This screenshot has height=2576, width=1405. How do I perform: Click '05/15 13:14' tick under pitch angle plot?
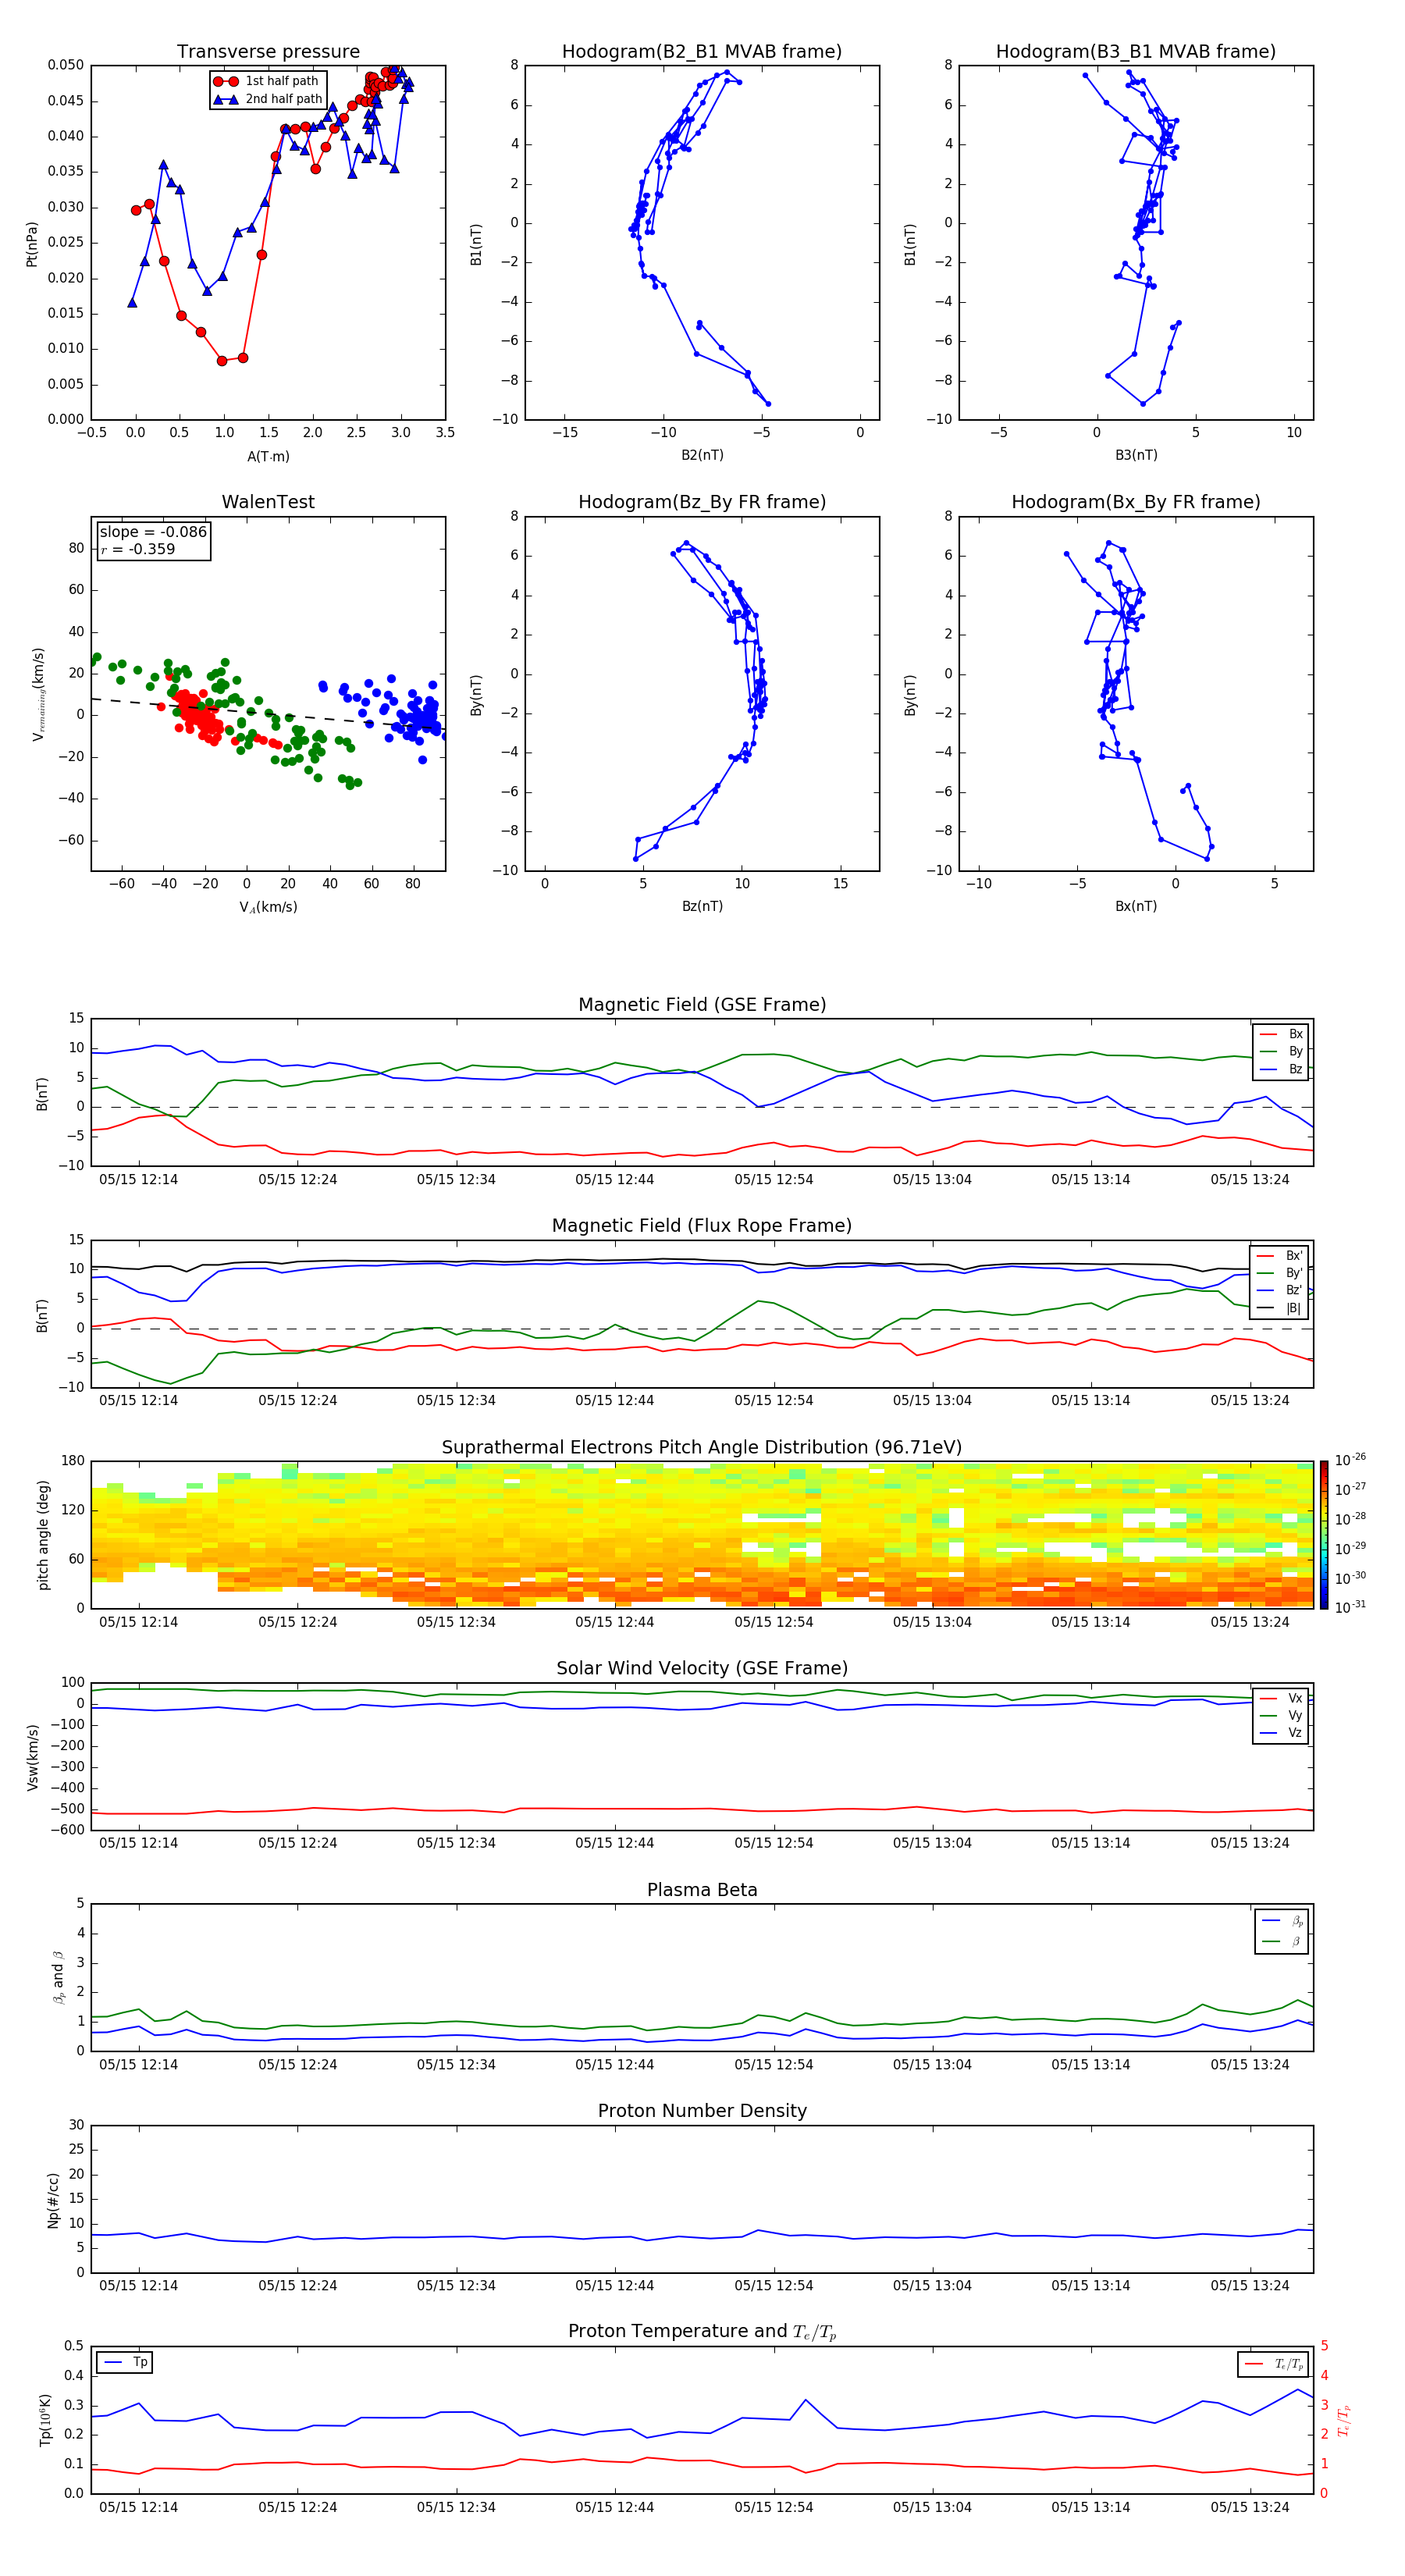tap(1090, 1623)
